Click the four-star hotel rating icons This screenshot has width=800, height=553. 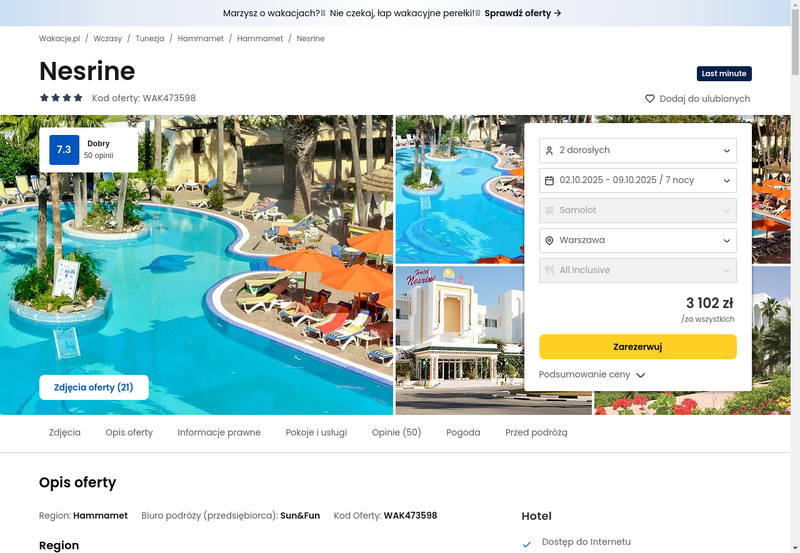point(61,97)
